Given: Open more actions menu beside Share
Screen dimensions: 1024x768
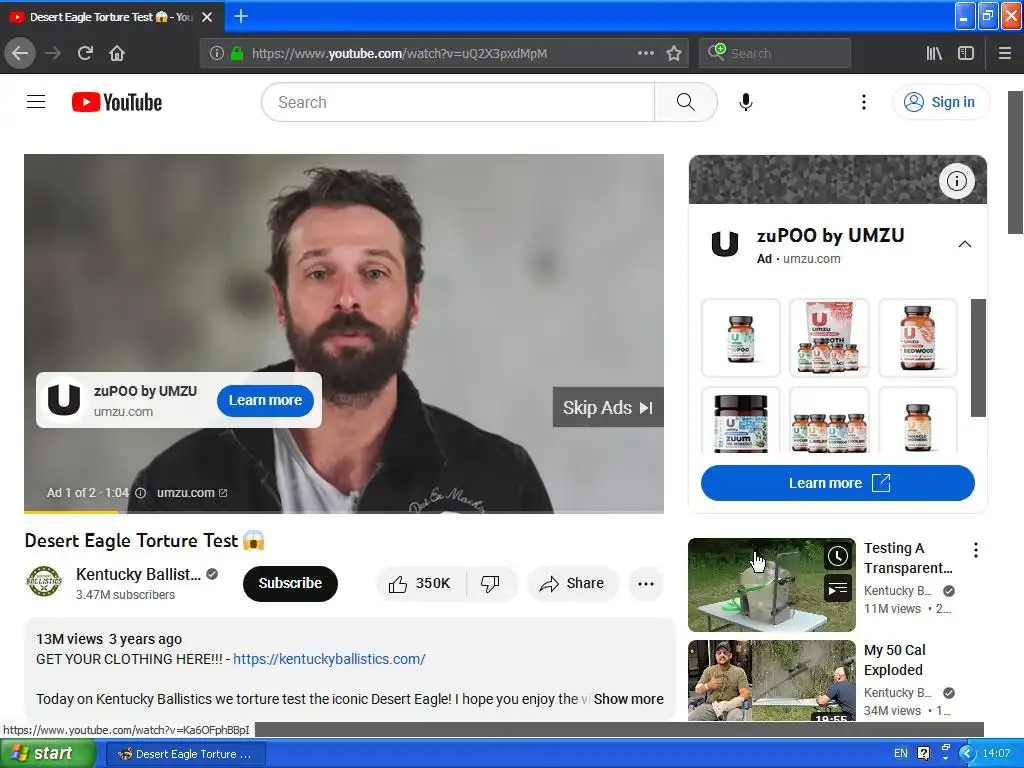Looking at the screenshot, I should pyautogui.click(x=645, y=583).
